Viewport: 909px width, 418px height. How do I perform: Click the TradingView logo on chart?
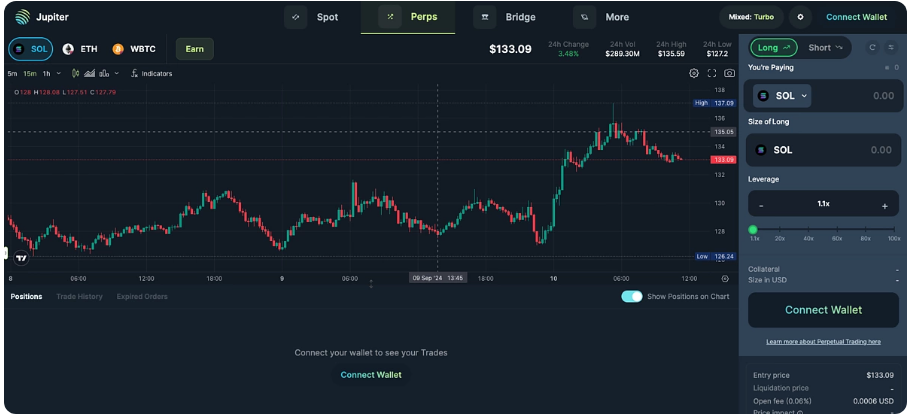(21, 259)
